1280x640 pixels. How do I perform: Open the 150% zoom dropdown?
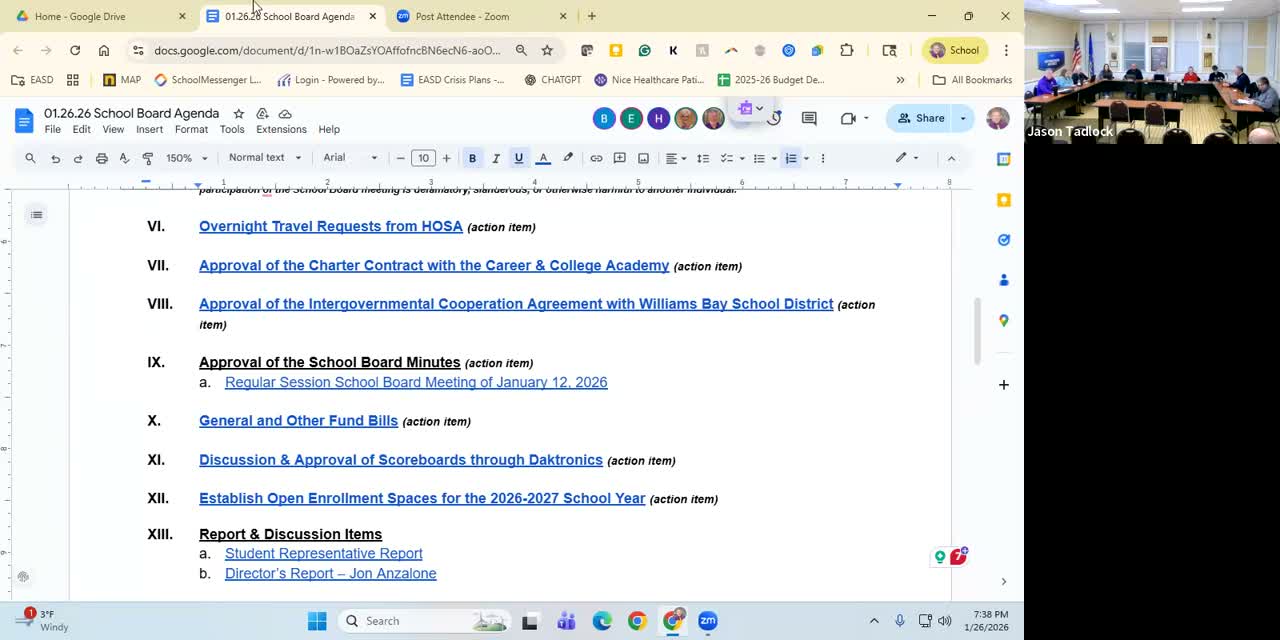coord(186,158)
